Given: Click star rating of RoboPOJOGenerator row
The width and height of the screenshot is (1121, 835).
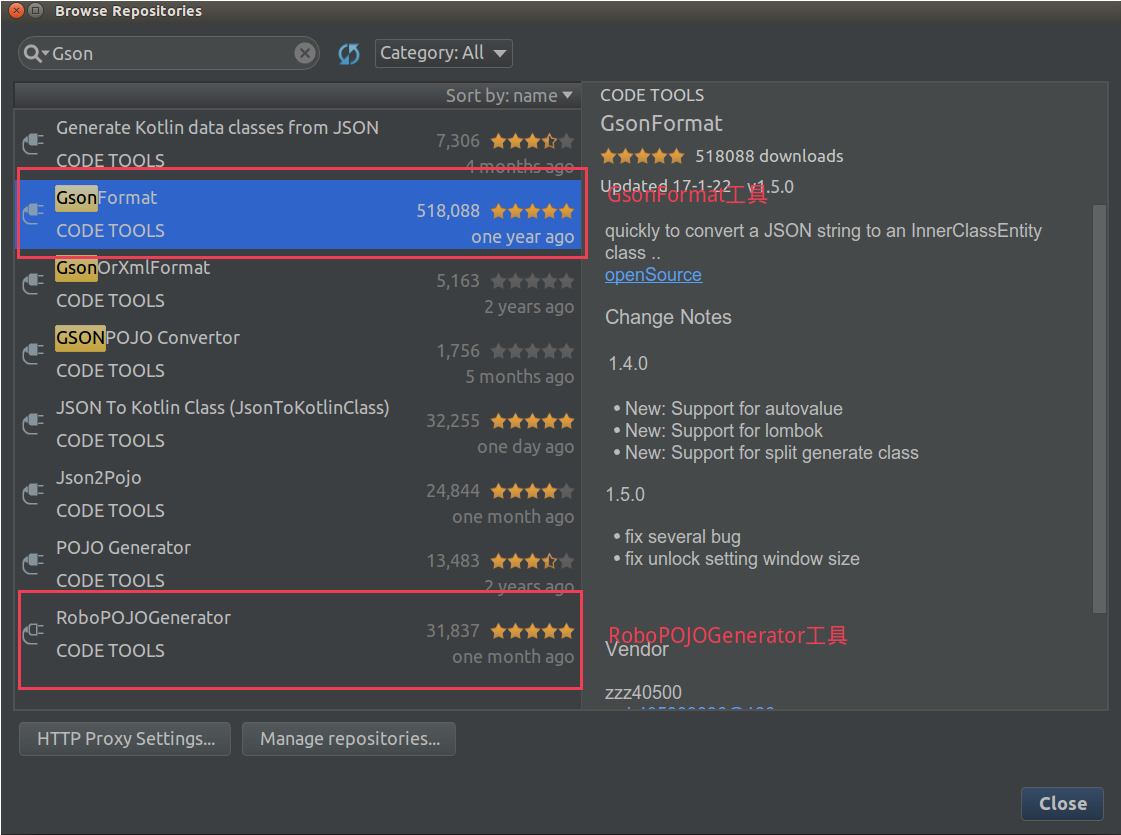Looking at the screenshot, I should pos(532,631).
